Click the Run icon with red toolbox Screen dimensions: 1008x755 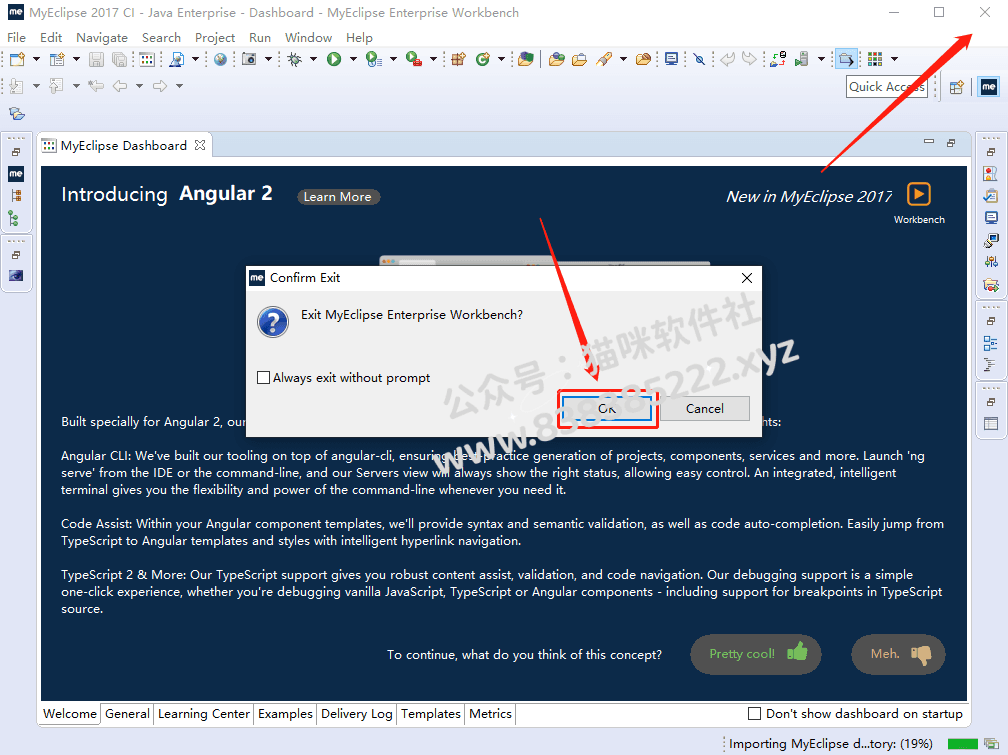[414, 60]
